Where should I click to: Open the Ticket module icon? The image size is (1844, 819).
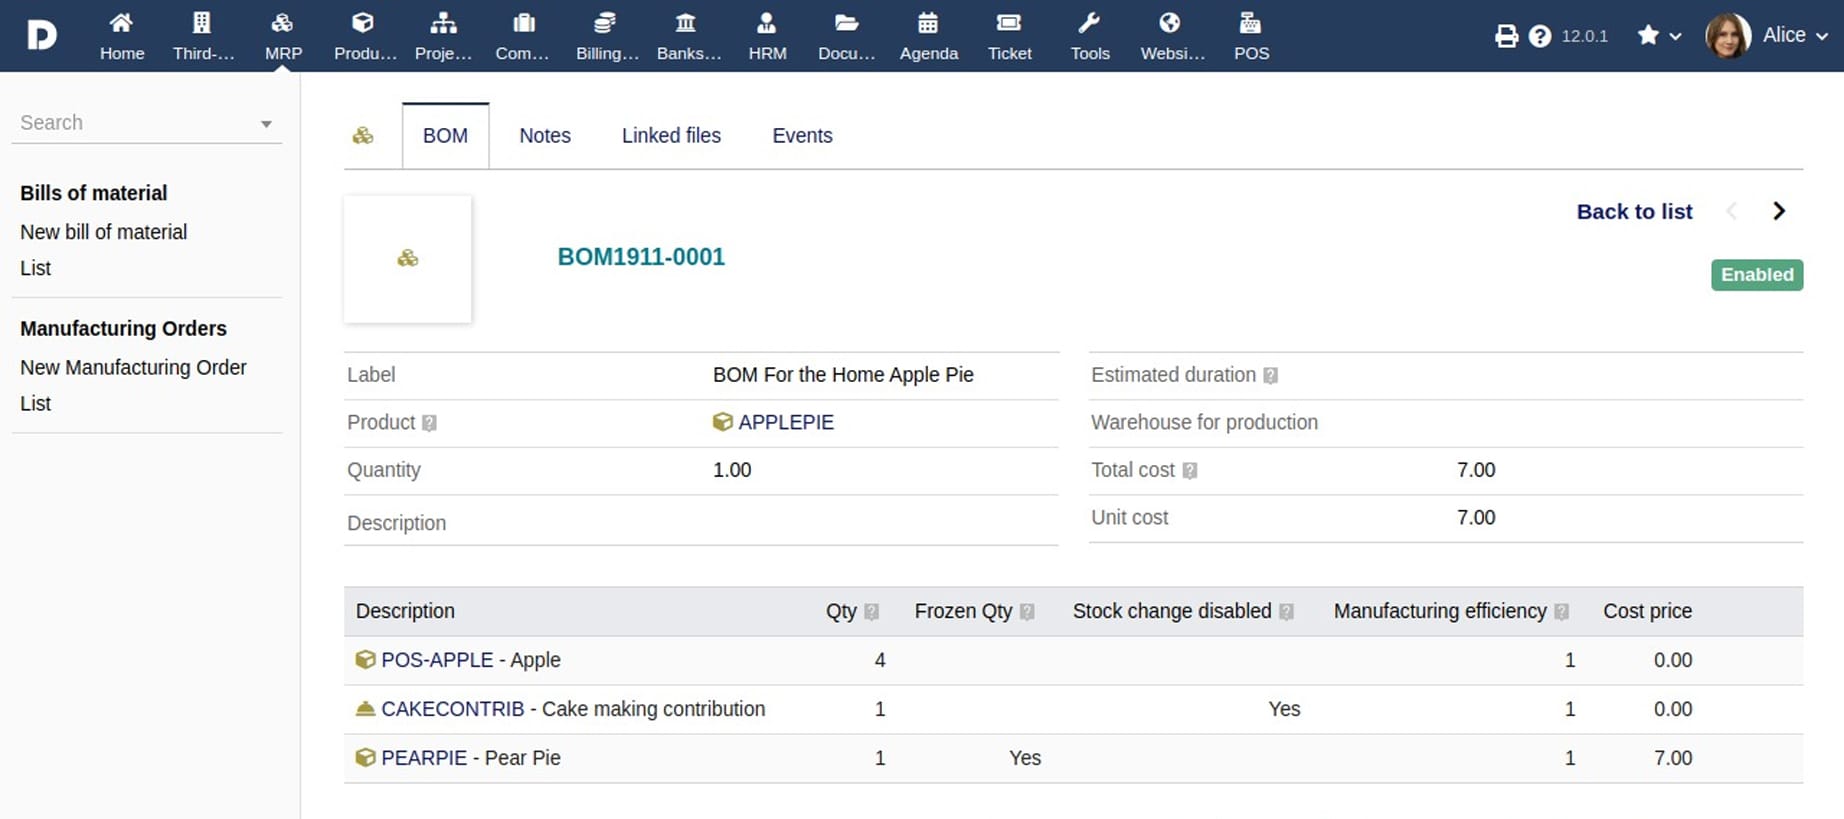click(x=1009, y=24)
